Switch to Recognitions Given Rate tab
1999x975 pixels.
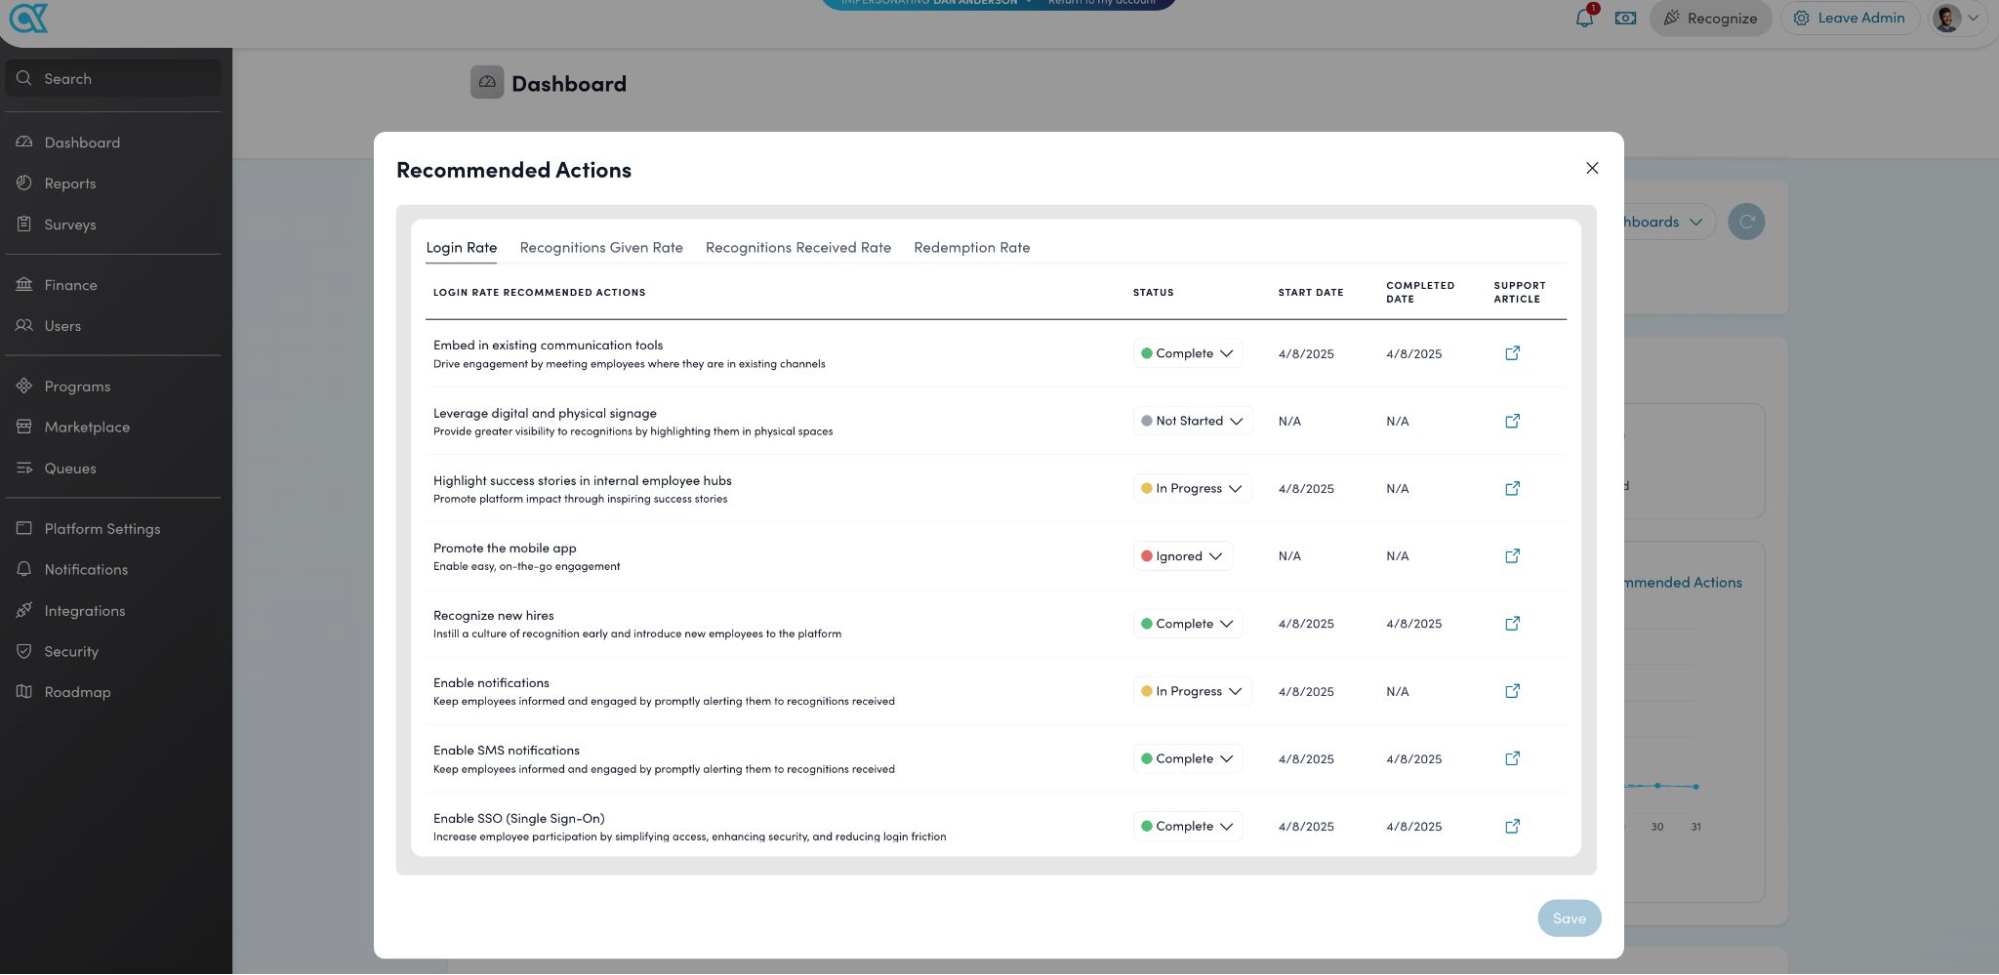coord(601,248)
